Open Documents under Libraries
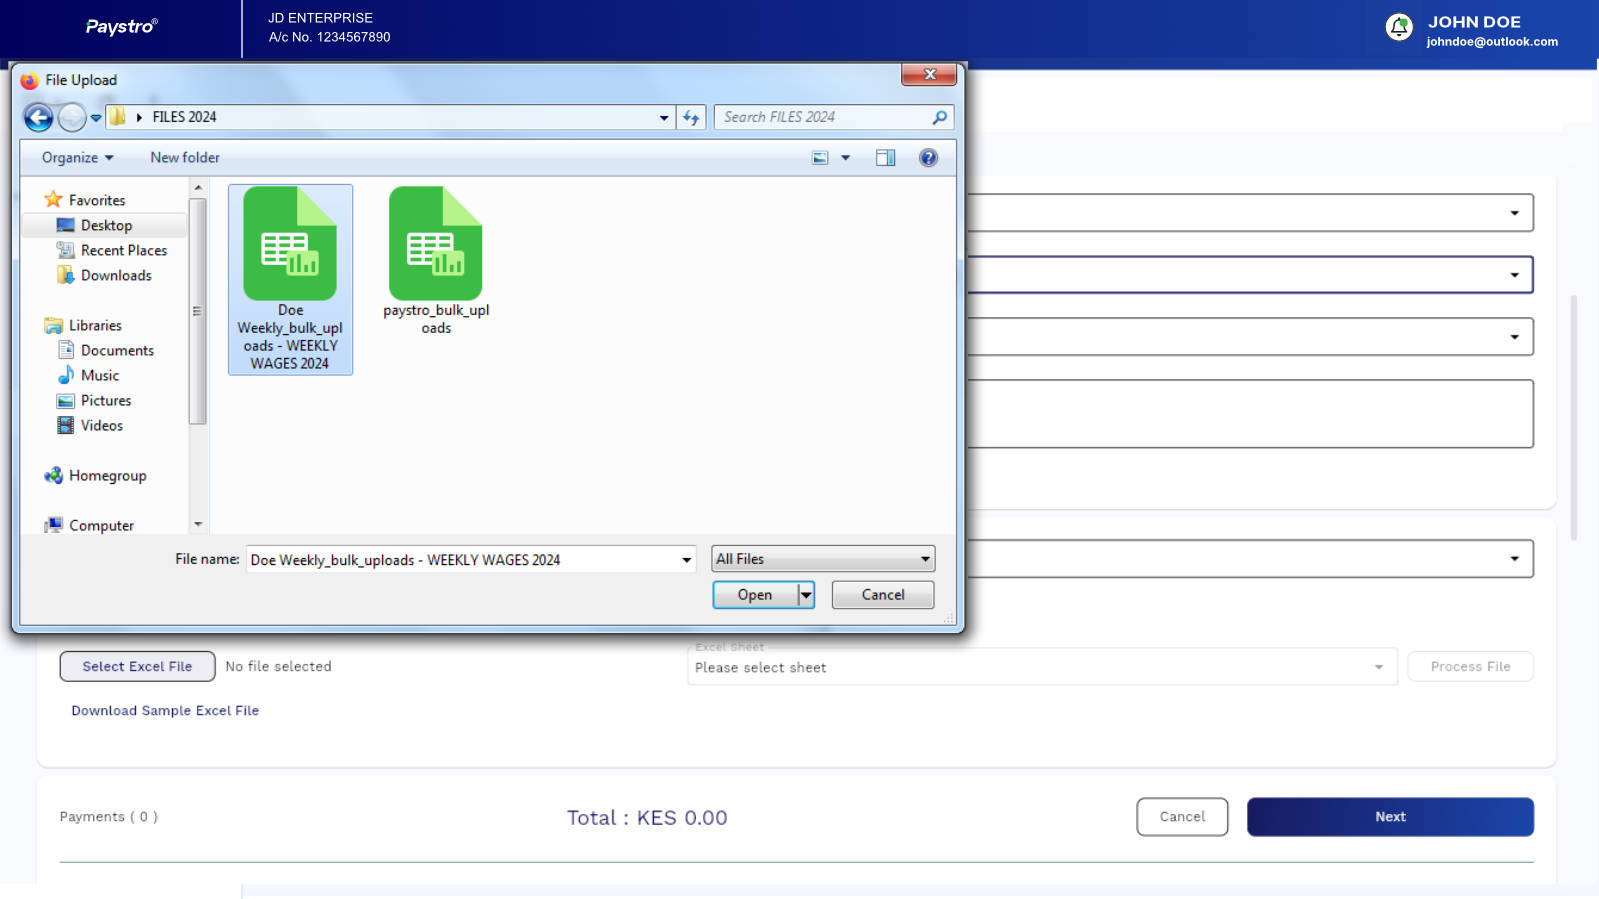 click(117, 351)
